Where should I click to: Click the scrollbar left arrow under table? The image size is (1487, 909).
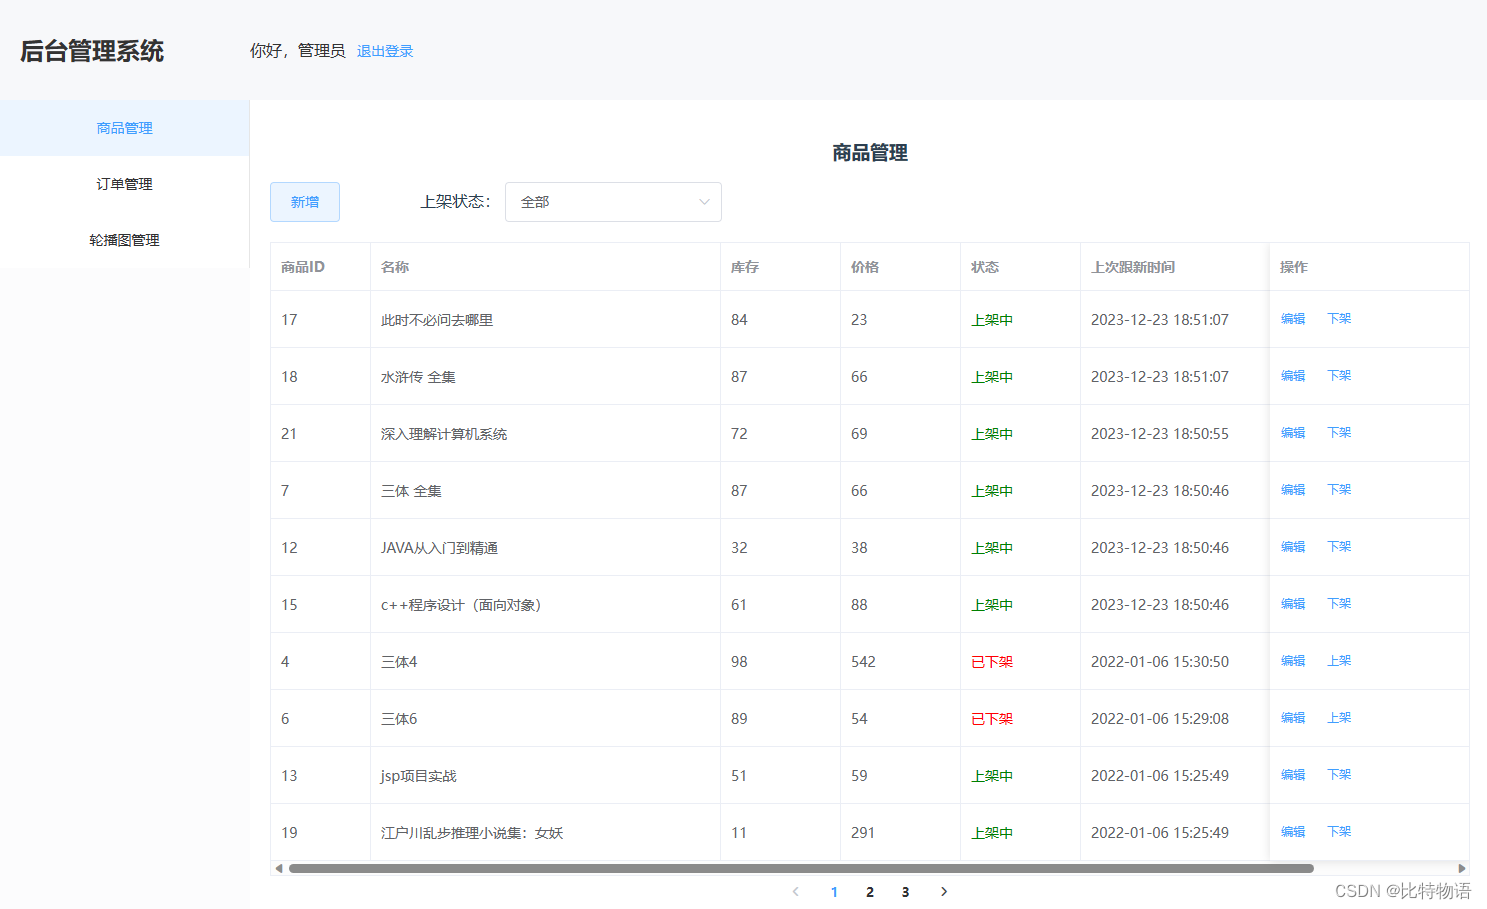click(x=279, y=868)
